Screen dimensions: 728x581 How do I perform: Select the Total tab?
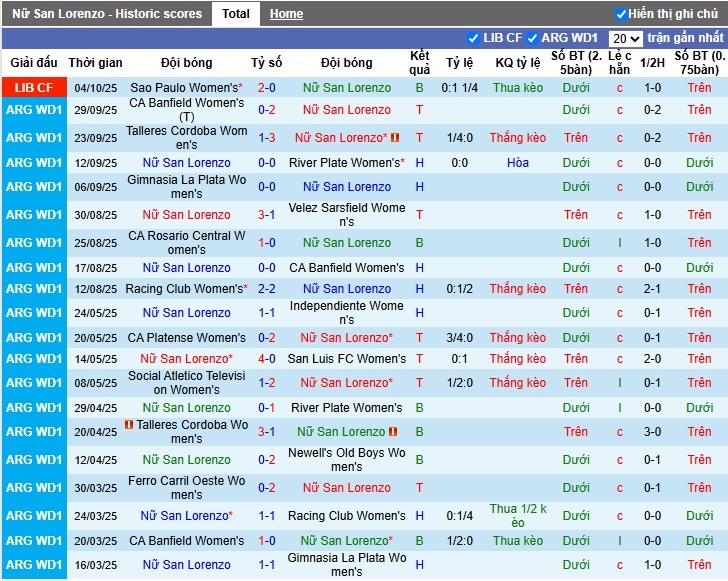(x=236, y=14)
